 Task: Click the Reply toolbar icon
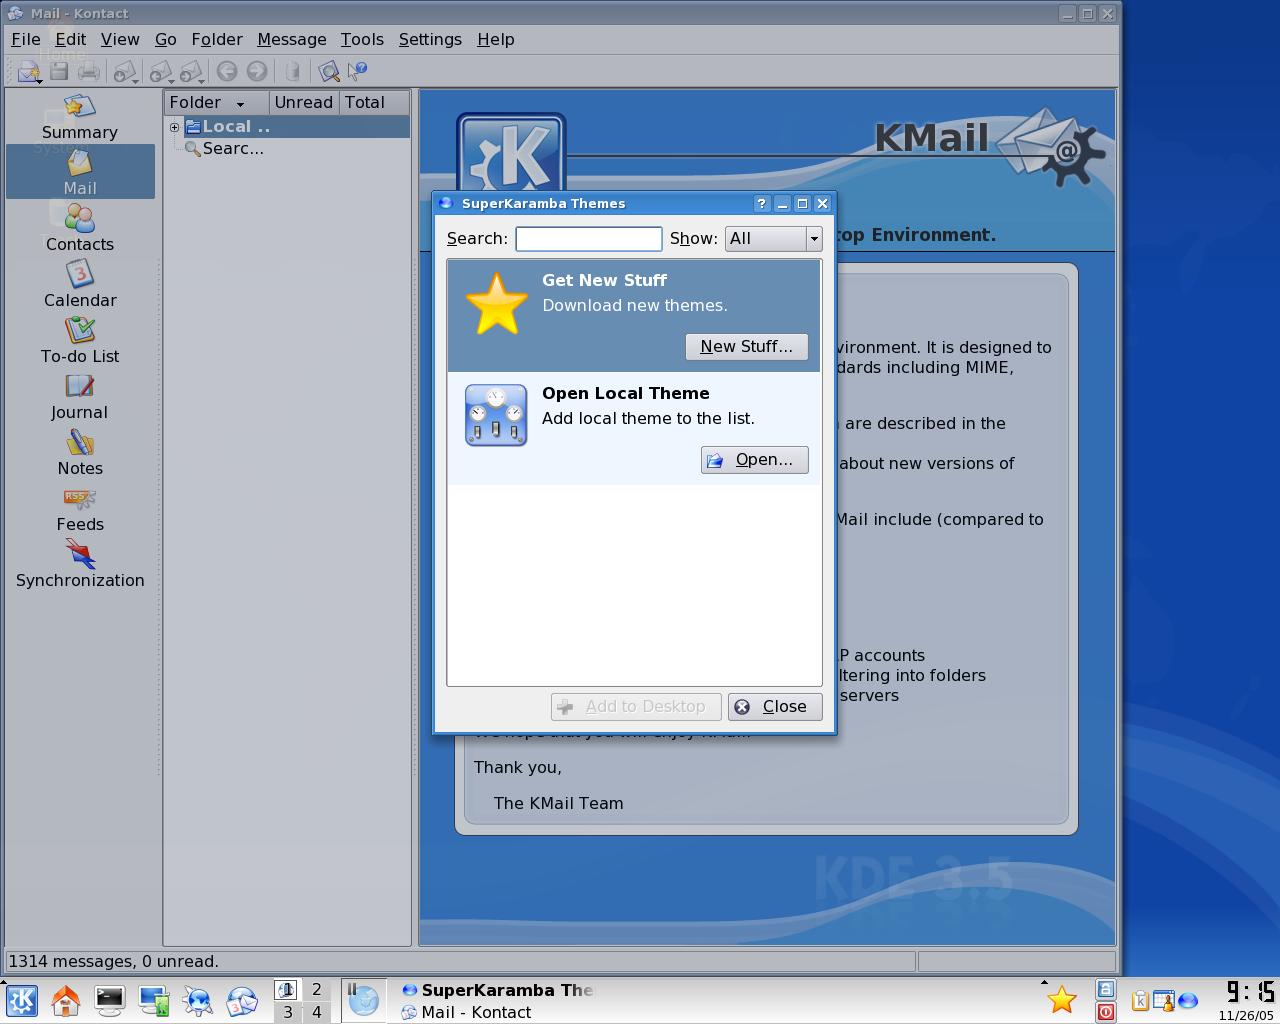pyautogui.click(x=158, y=71)
